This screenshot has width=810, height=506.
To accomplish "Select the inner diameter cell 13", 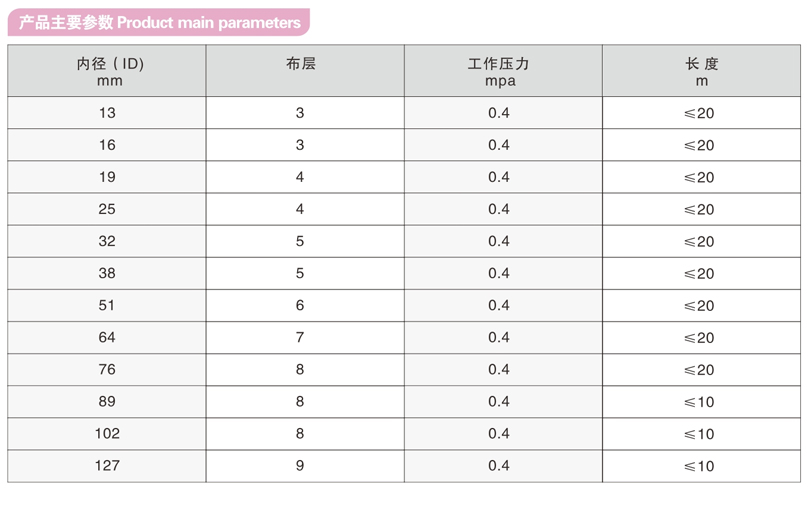I will [107, 113].
